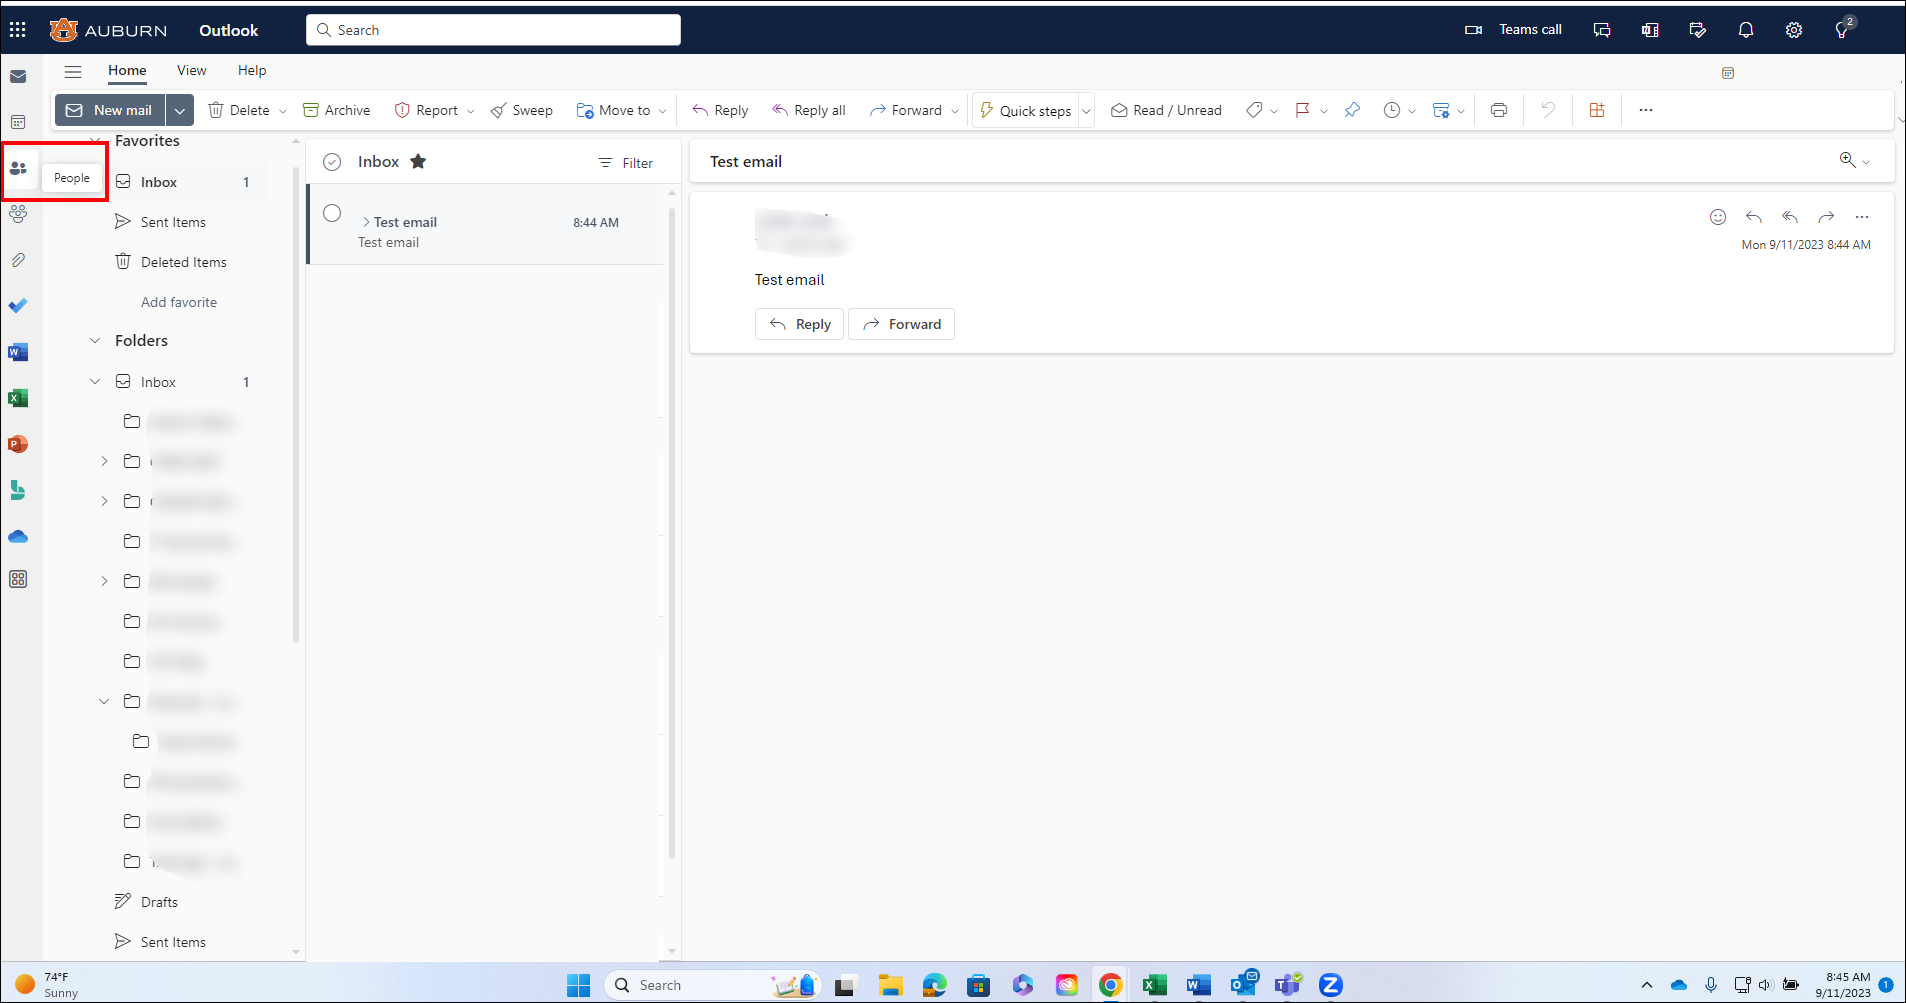Toggle select all messages in Inbox
This screenshot has height=1003, width=1906.
point(332,162)
